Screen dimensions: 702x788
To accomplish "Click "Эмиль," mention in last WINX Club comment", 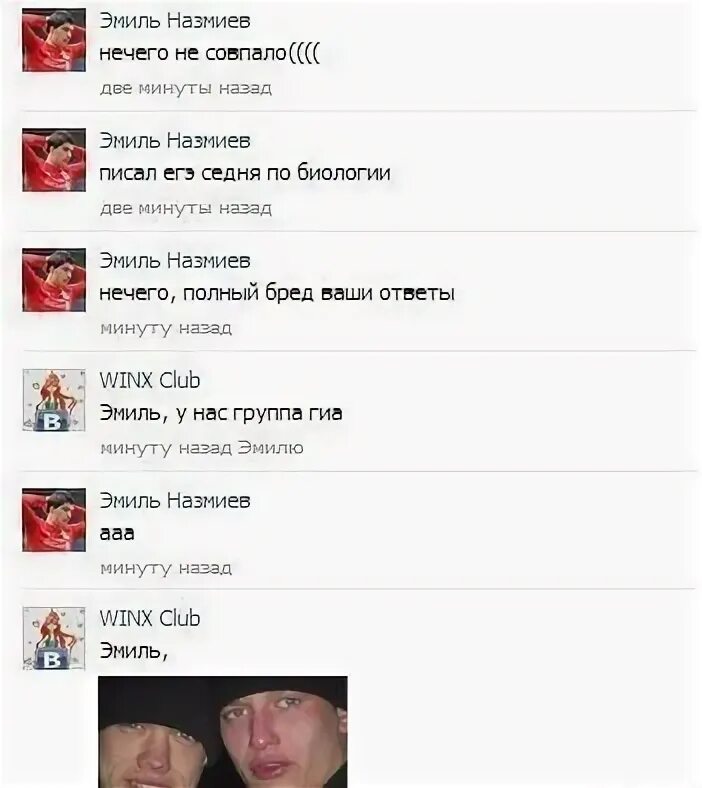I will pos(133,651).
